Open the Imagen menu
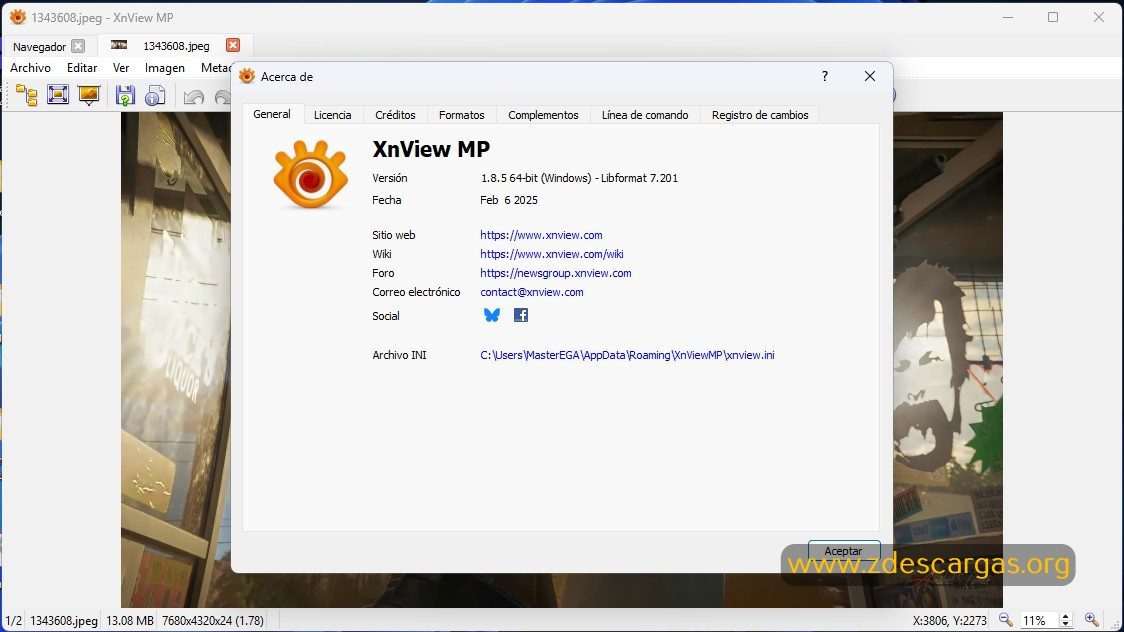Screen dimensions: 1124x632 pyautogui.click(x=165, y=68)
